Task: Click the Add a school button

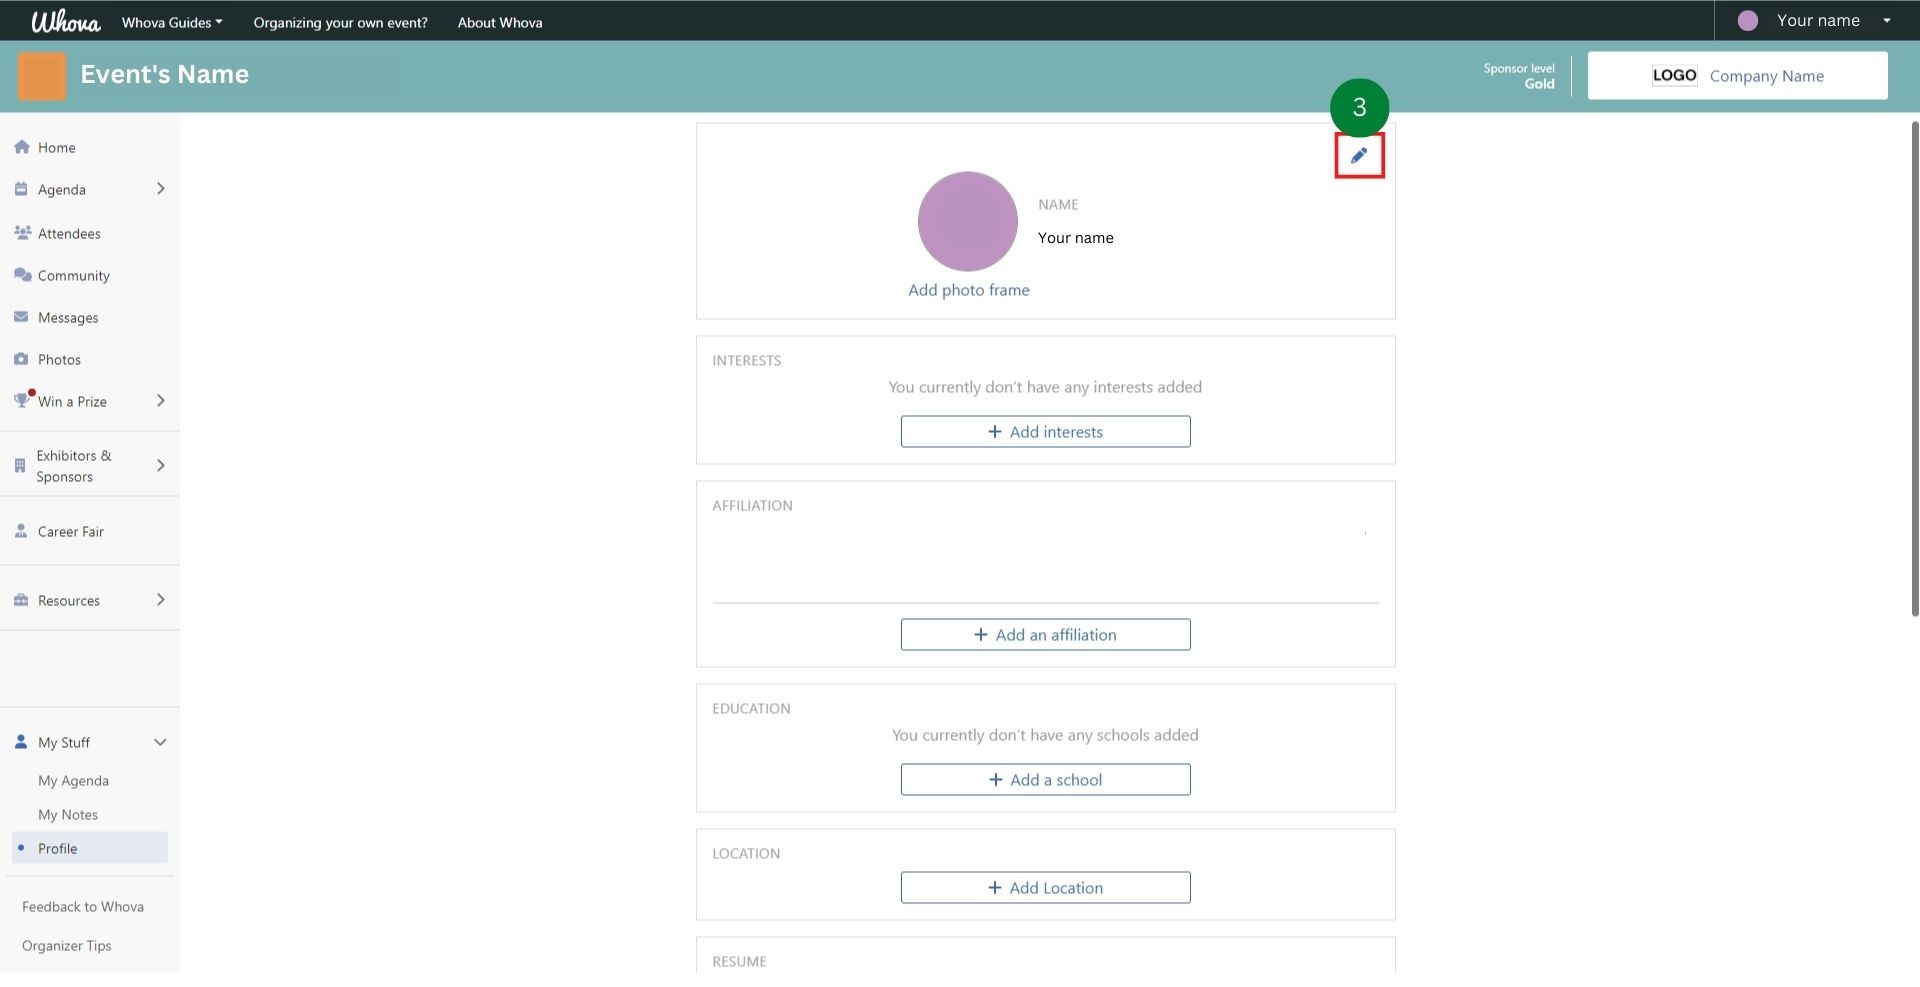Action: pos(1045,780)
